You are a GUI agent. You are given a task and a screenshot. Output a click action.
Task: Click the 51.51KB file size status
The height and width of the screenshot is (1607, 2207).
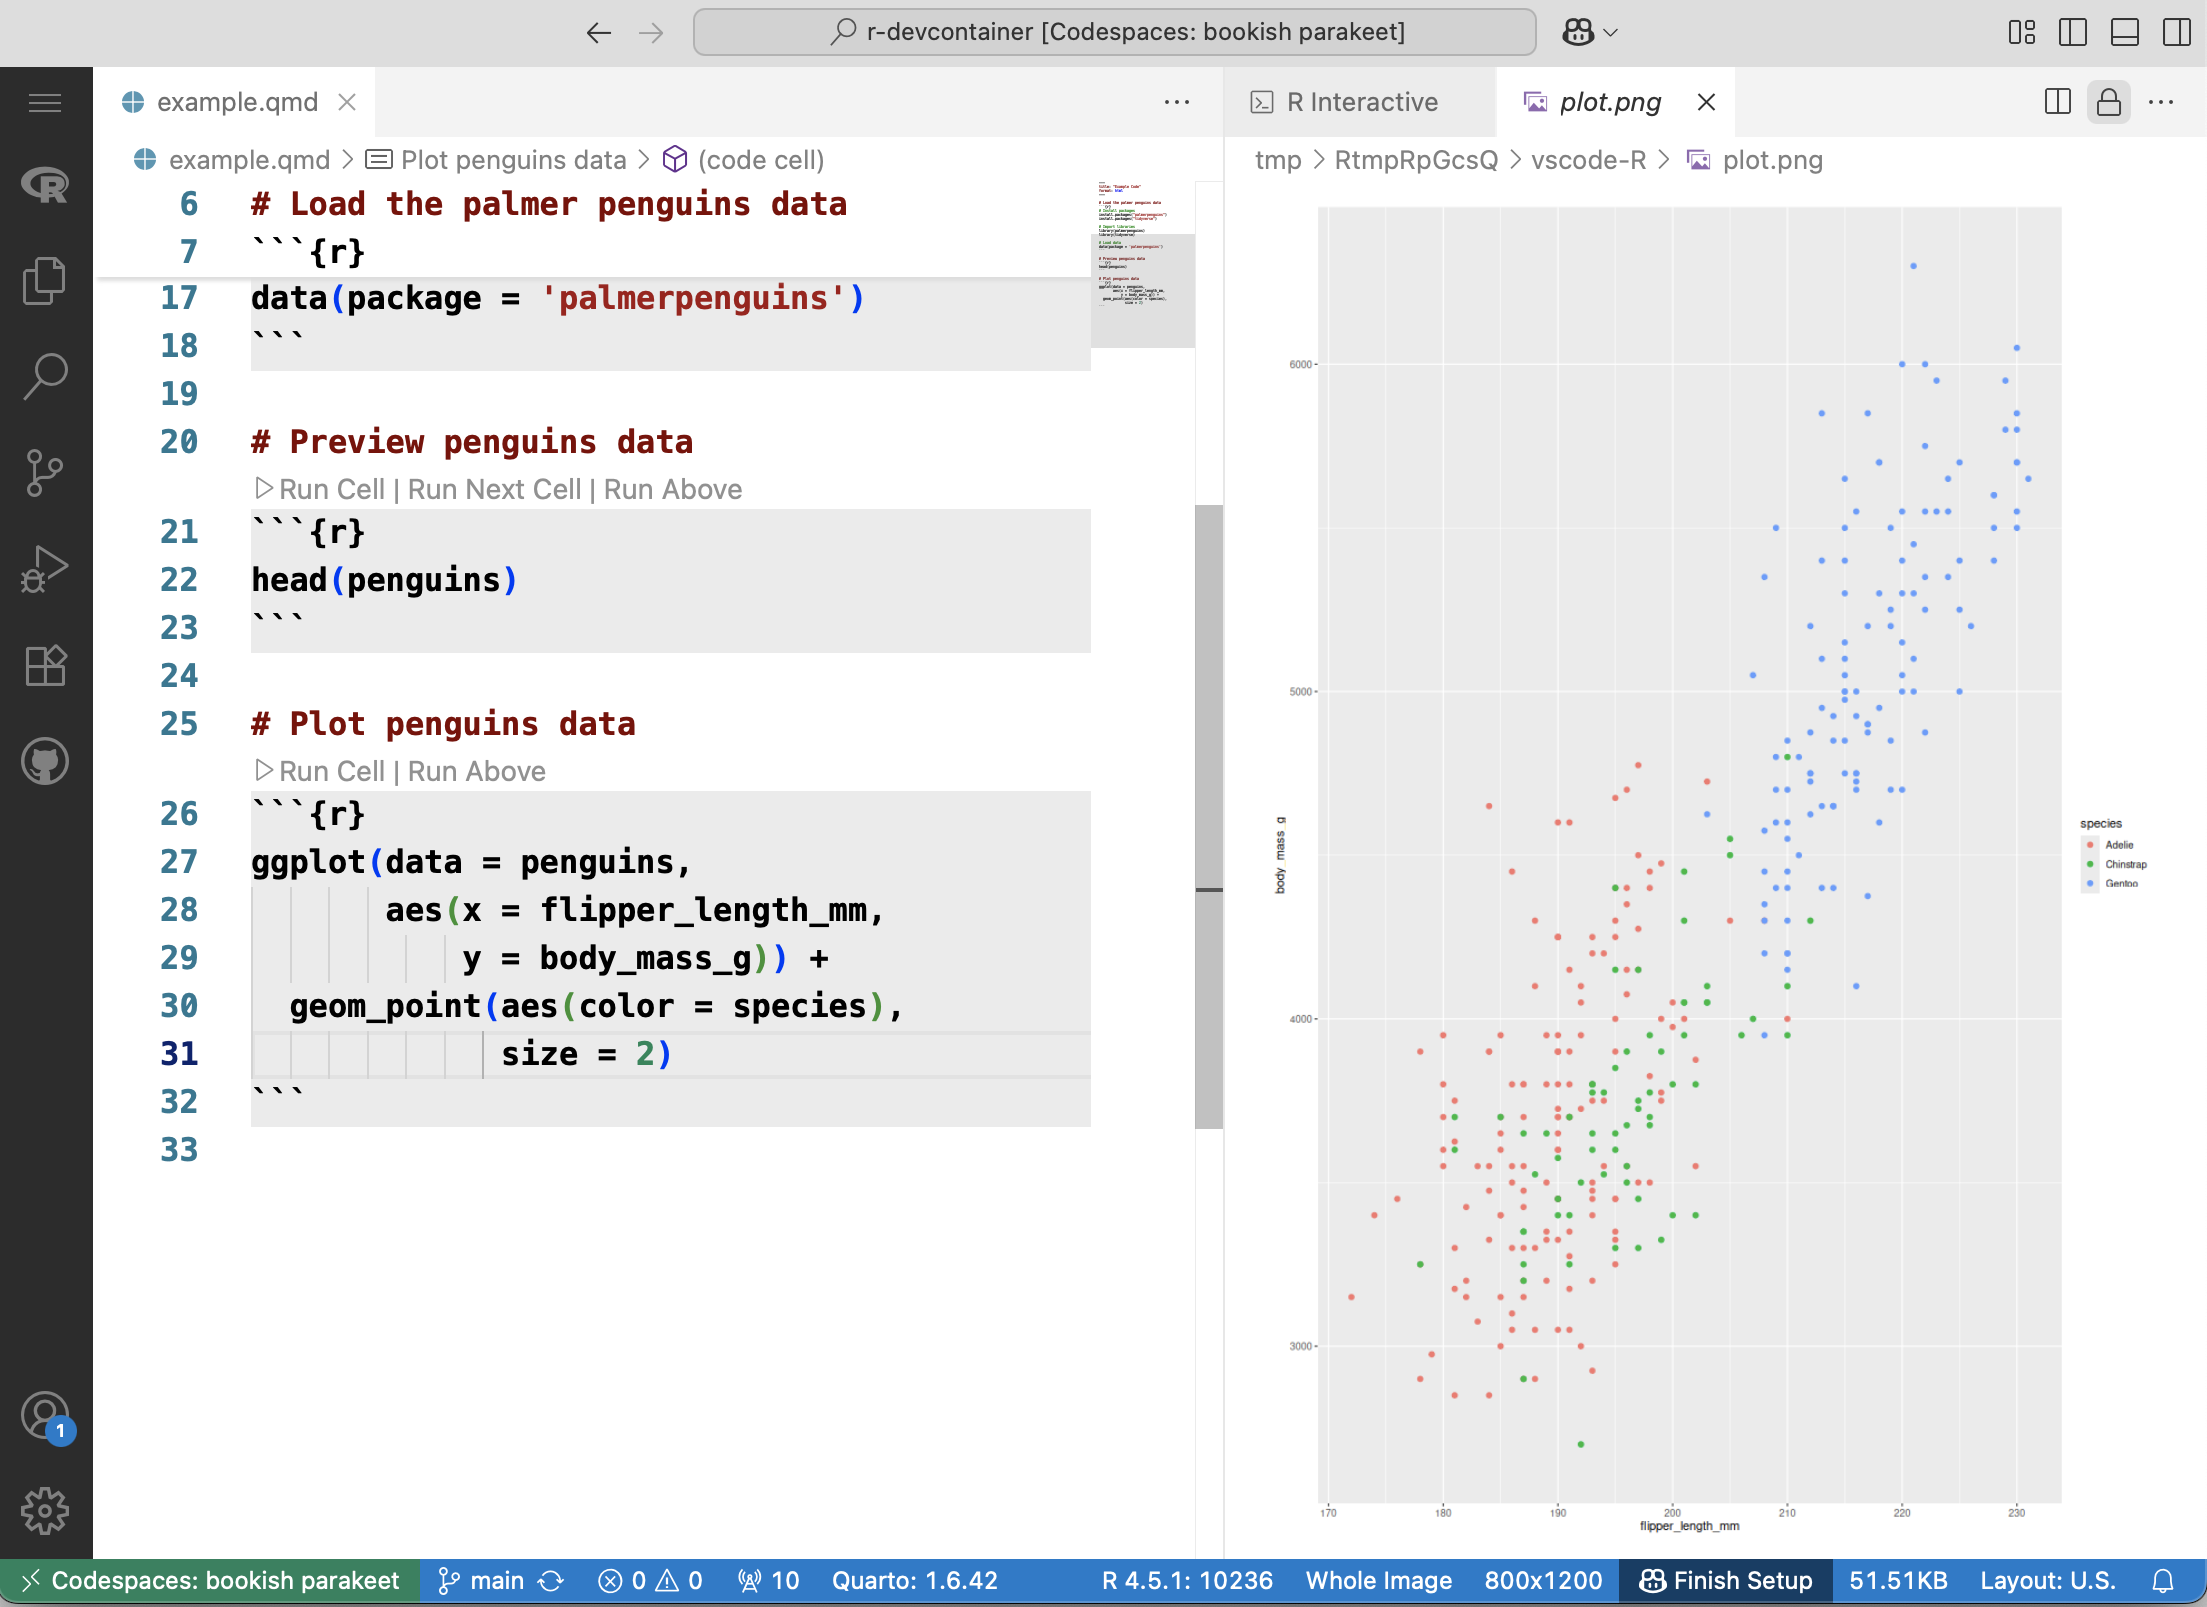[1898, 1581]
